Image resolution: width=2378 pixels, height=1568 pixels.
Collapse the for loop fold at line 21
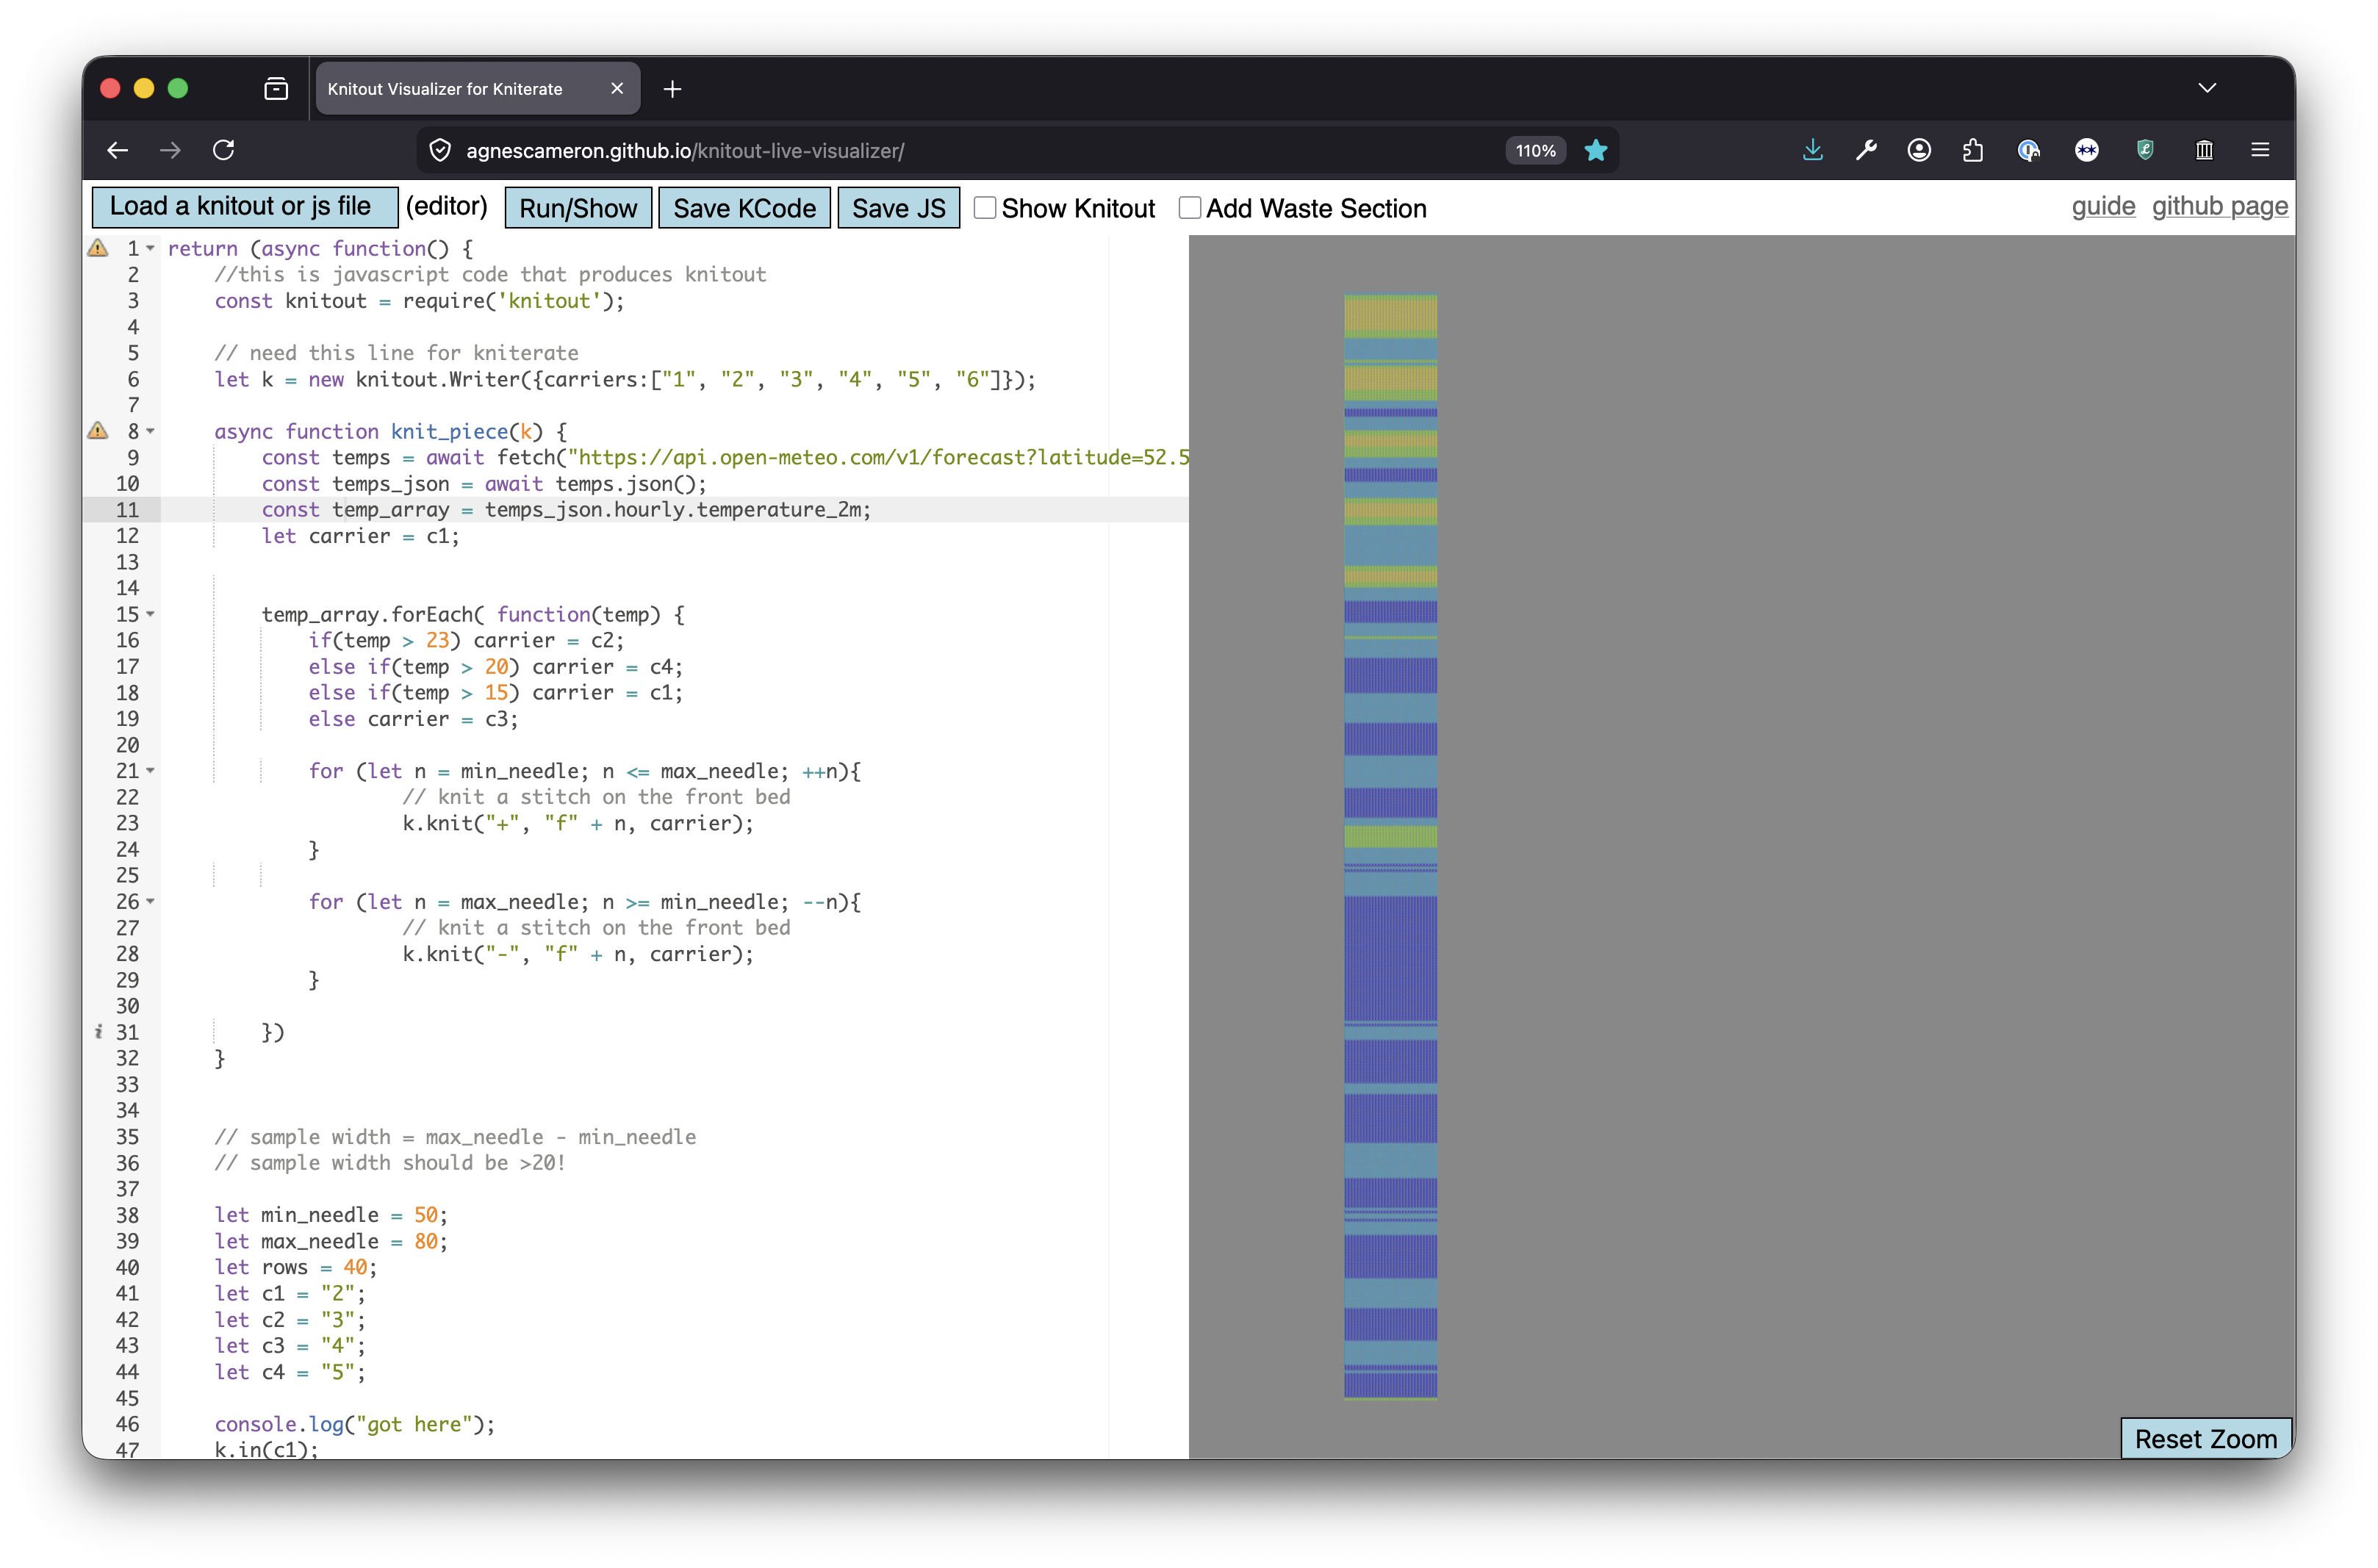pos(151,771)
